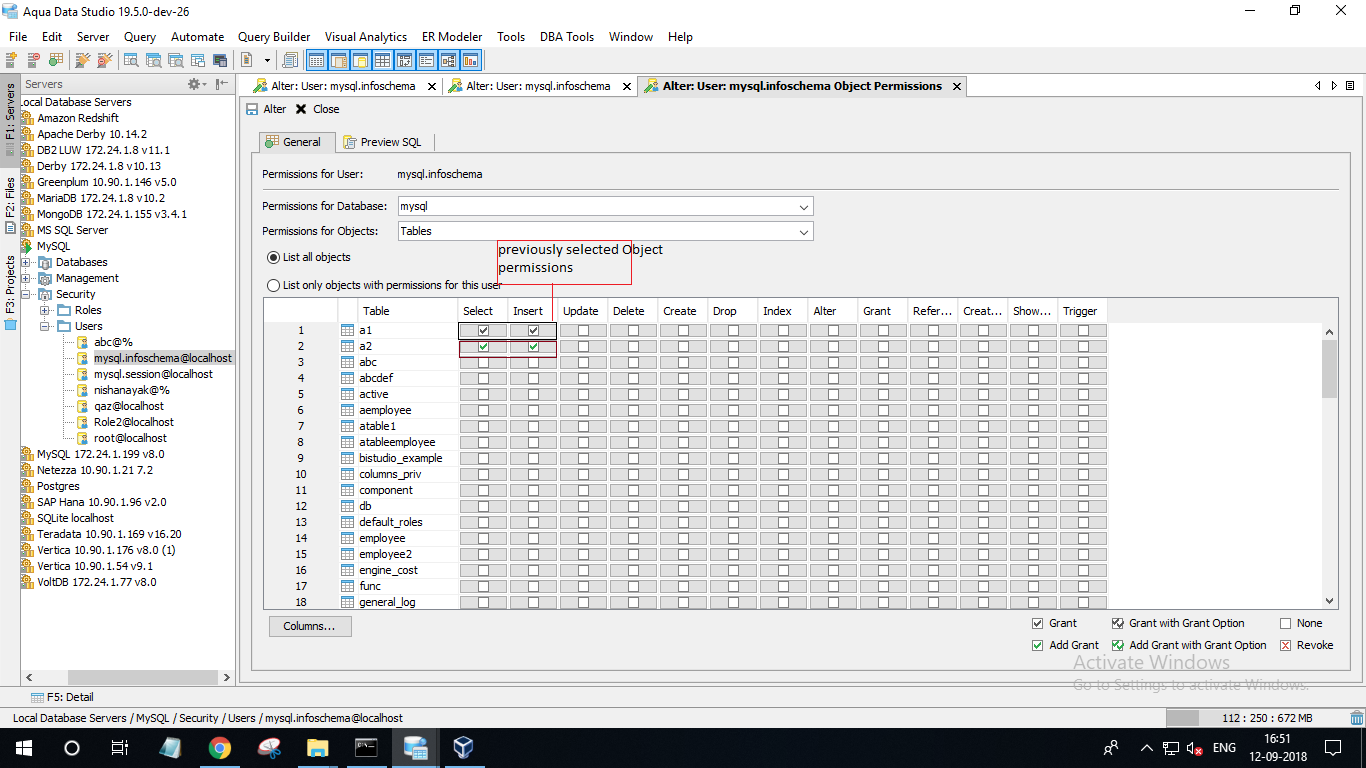Select List only objects with permissions radio

click(274, 285)
